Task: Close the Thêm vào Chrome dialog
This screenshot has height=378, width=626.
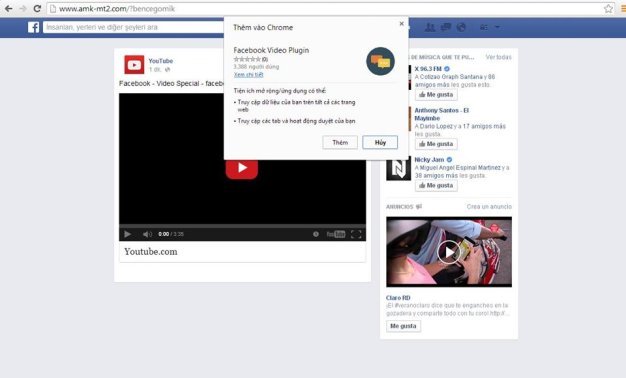Action: pyautogui.click(x=402, y=24)
